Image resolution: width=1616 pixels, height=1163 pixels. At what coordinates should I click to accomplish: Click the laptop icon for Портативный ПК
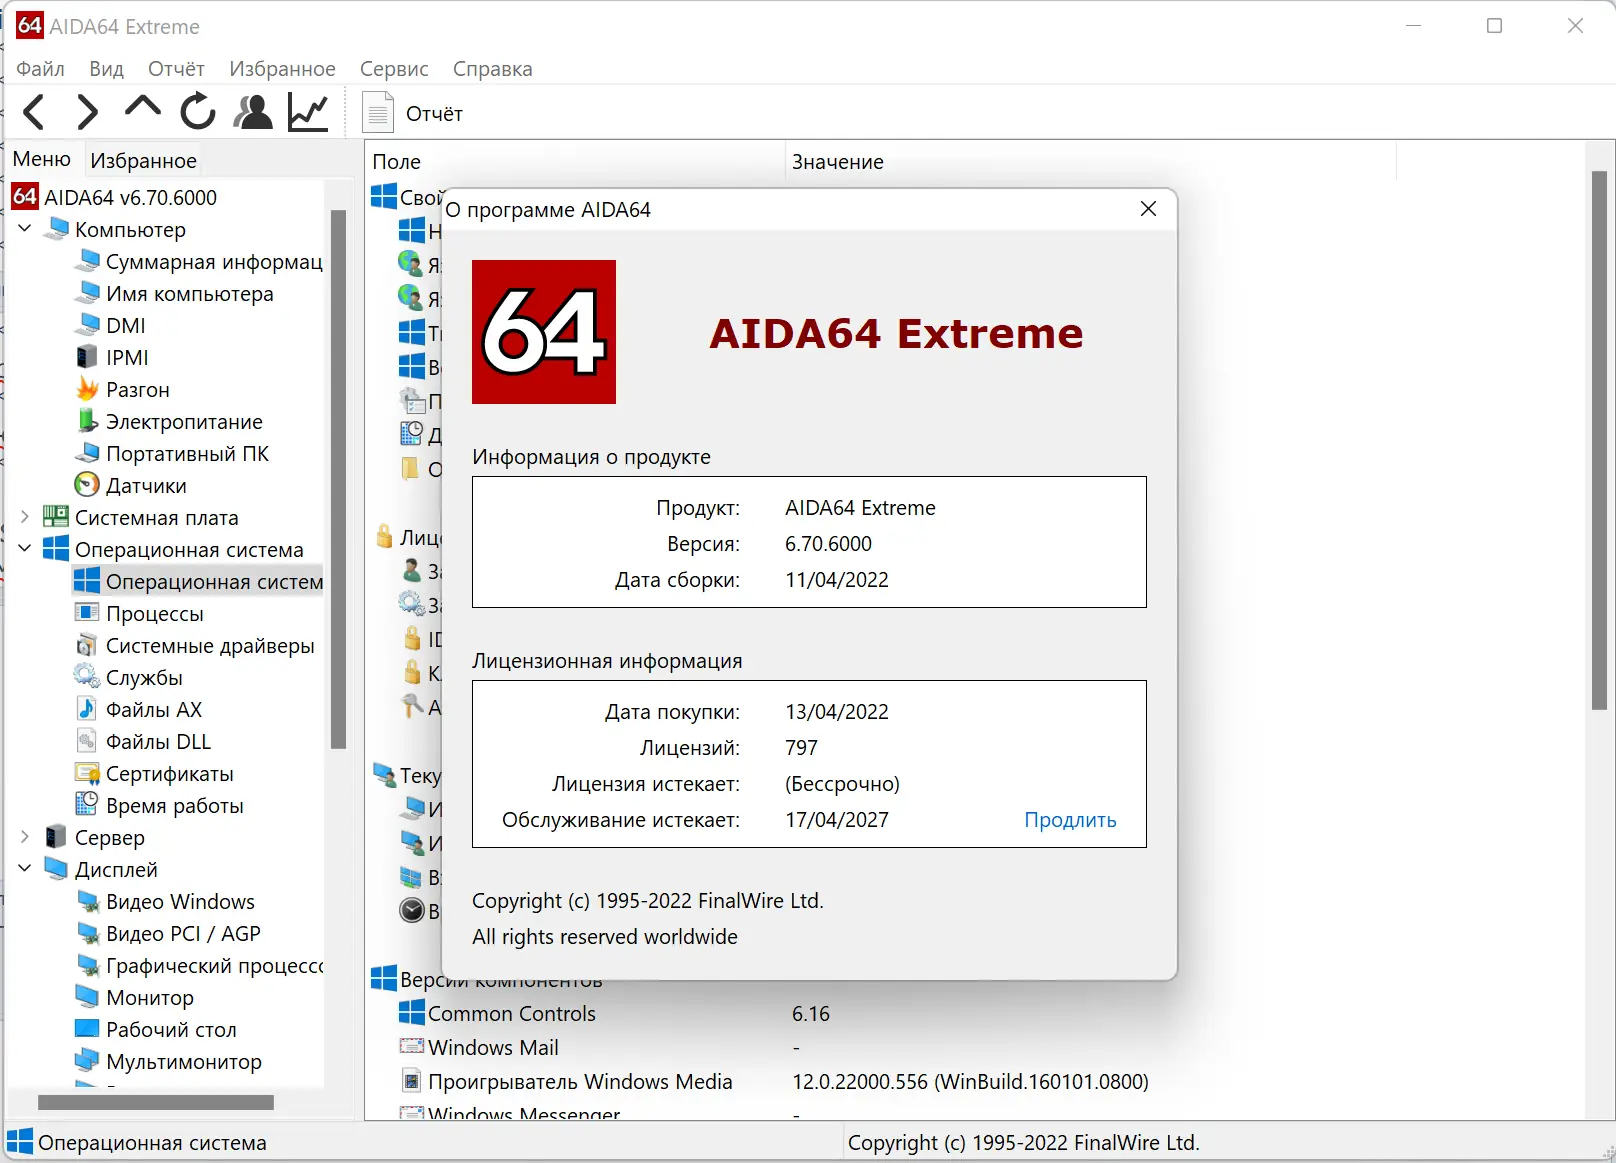tap(88, 453)
